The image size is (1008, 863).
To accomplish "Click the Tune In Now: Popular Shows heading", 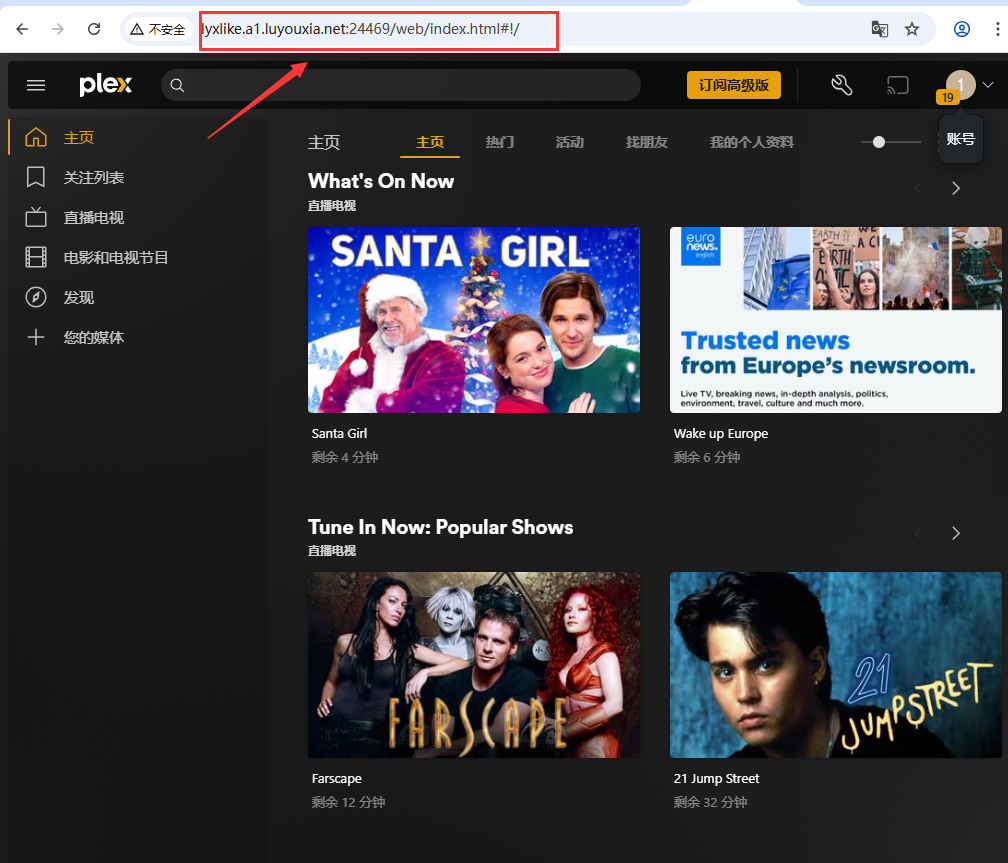I will 440,527.
